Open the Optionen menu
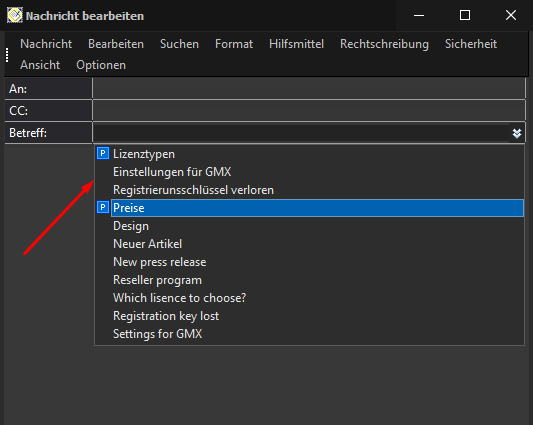Viewport: 533px width, 425px height. tap(101, 65)
